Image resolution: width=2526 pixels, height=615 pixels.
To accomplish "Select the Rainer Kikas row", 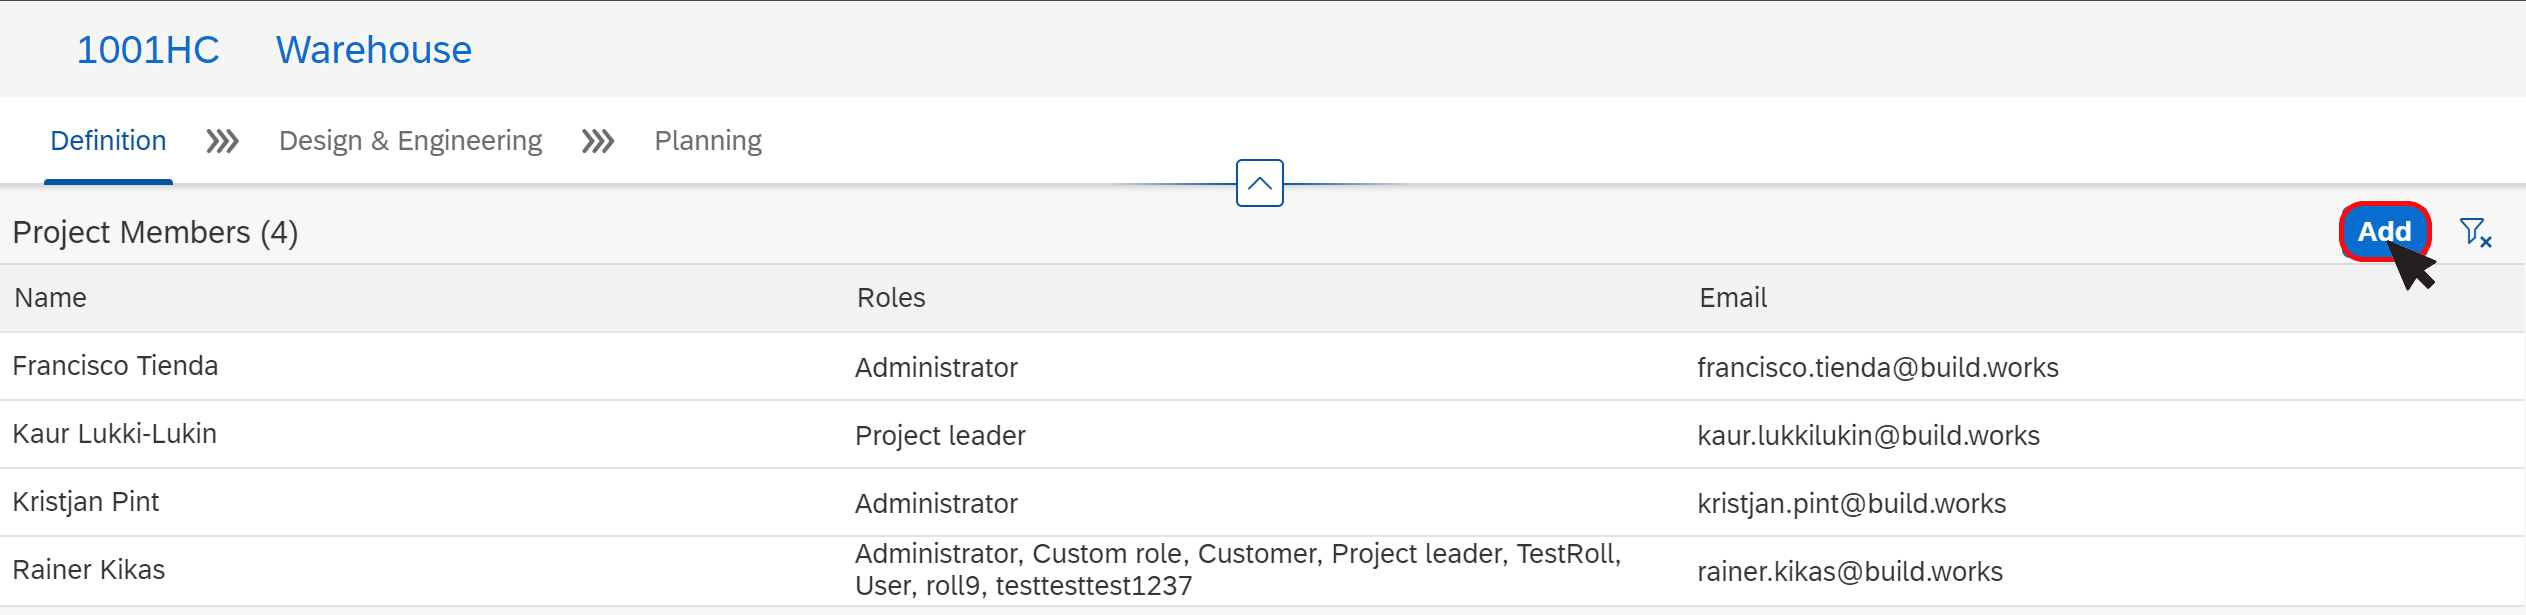I will (x=1262, y=571).
